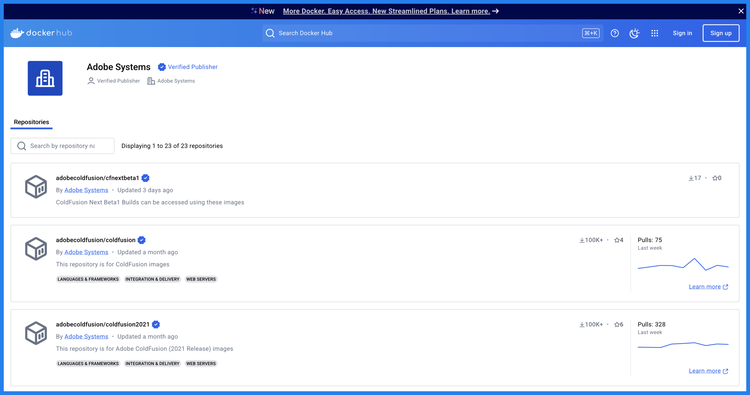Click the person icon by Verified Publisher
750x395 pixels.
(91, 81)
